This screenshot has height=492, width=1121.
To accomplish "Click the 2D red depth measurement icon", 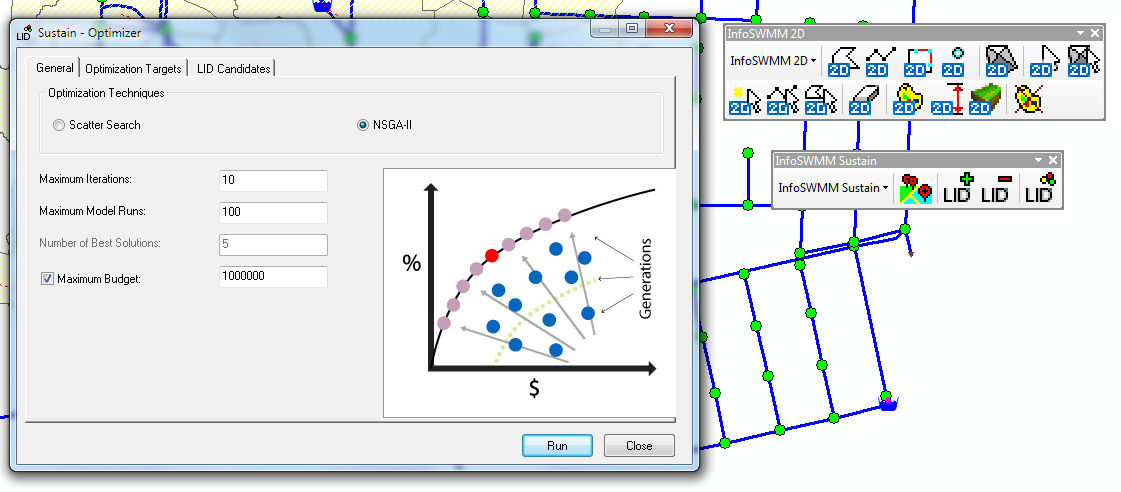I will pyautogui.click(x=948, y=99).
